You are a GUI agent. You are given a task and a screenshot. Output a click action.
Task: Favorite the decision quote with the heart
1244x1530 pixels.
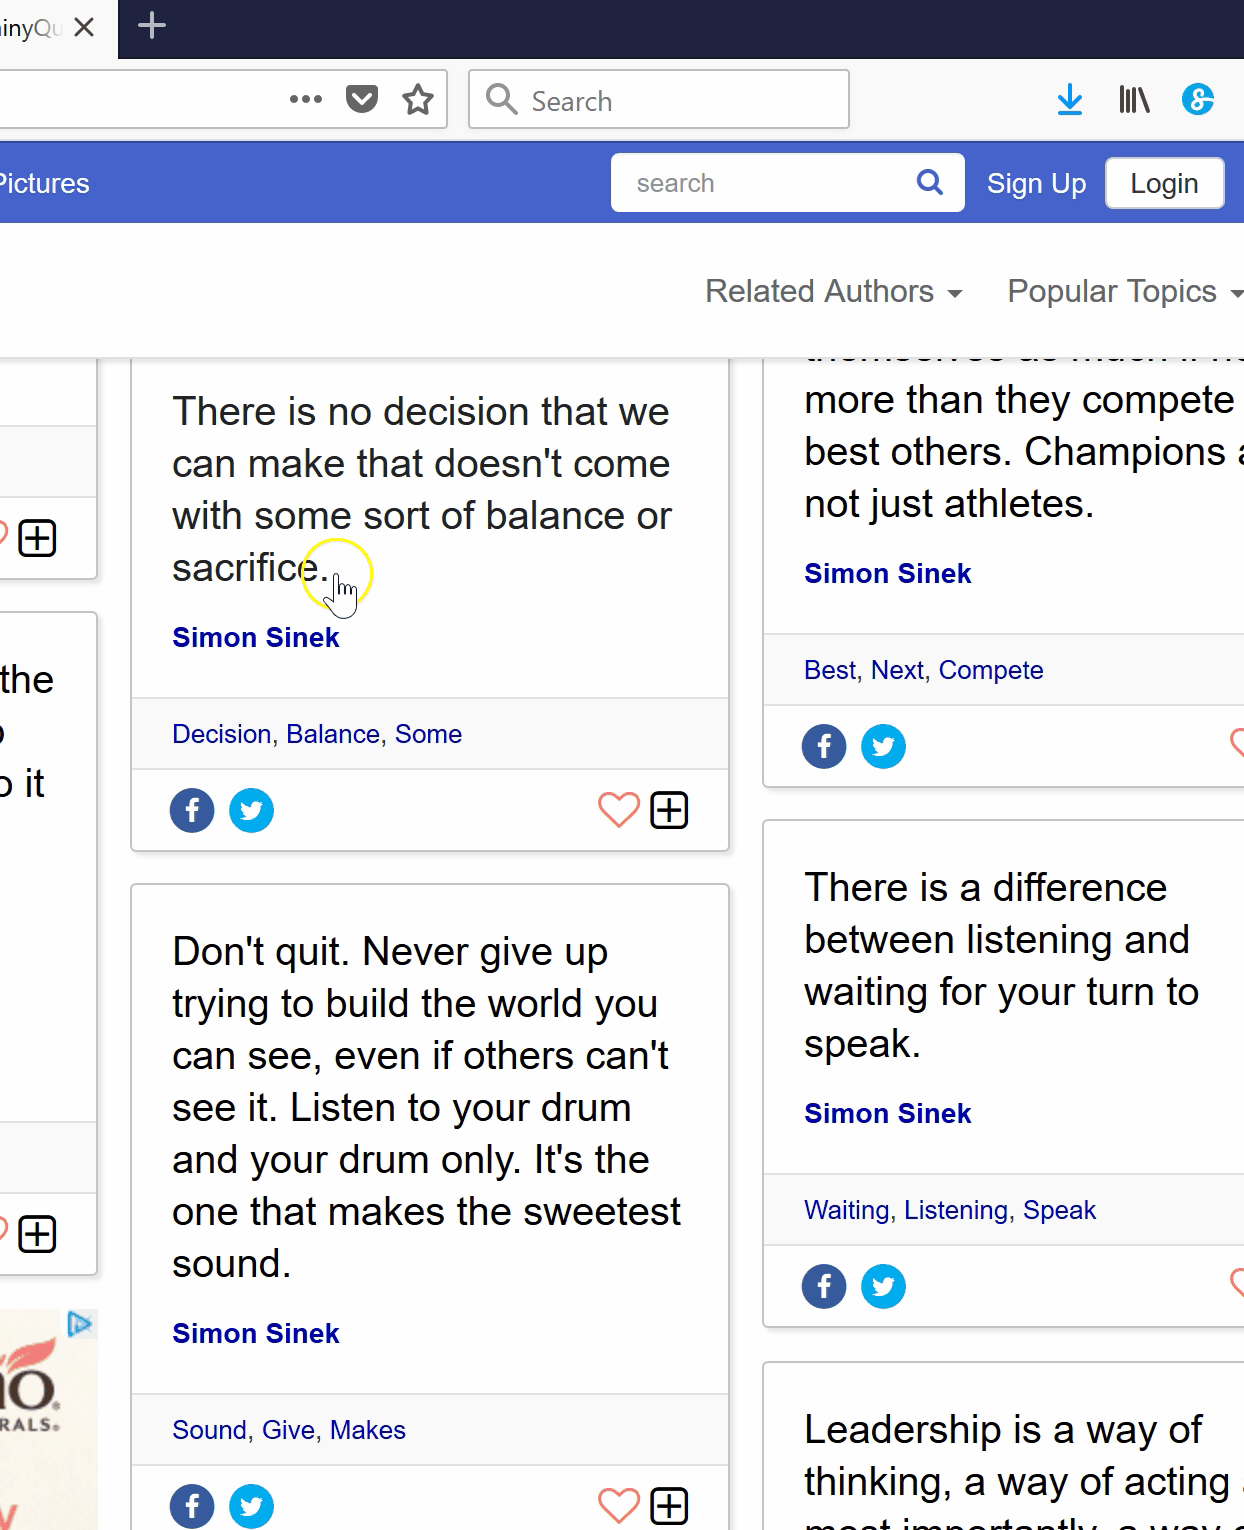tap(618, 810)
